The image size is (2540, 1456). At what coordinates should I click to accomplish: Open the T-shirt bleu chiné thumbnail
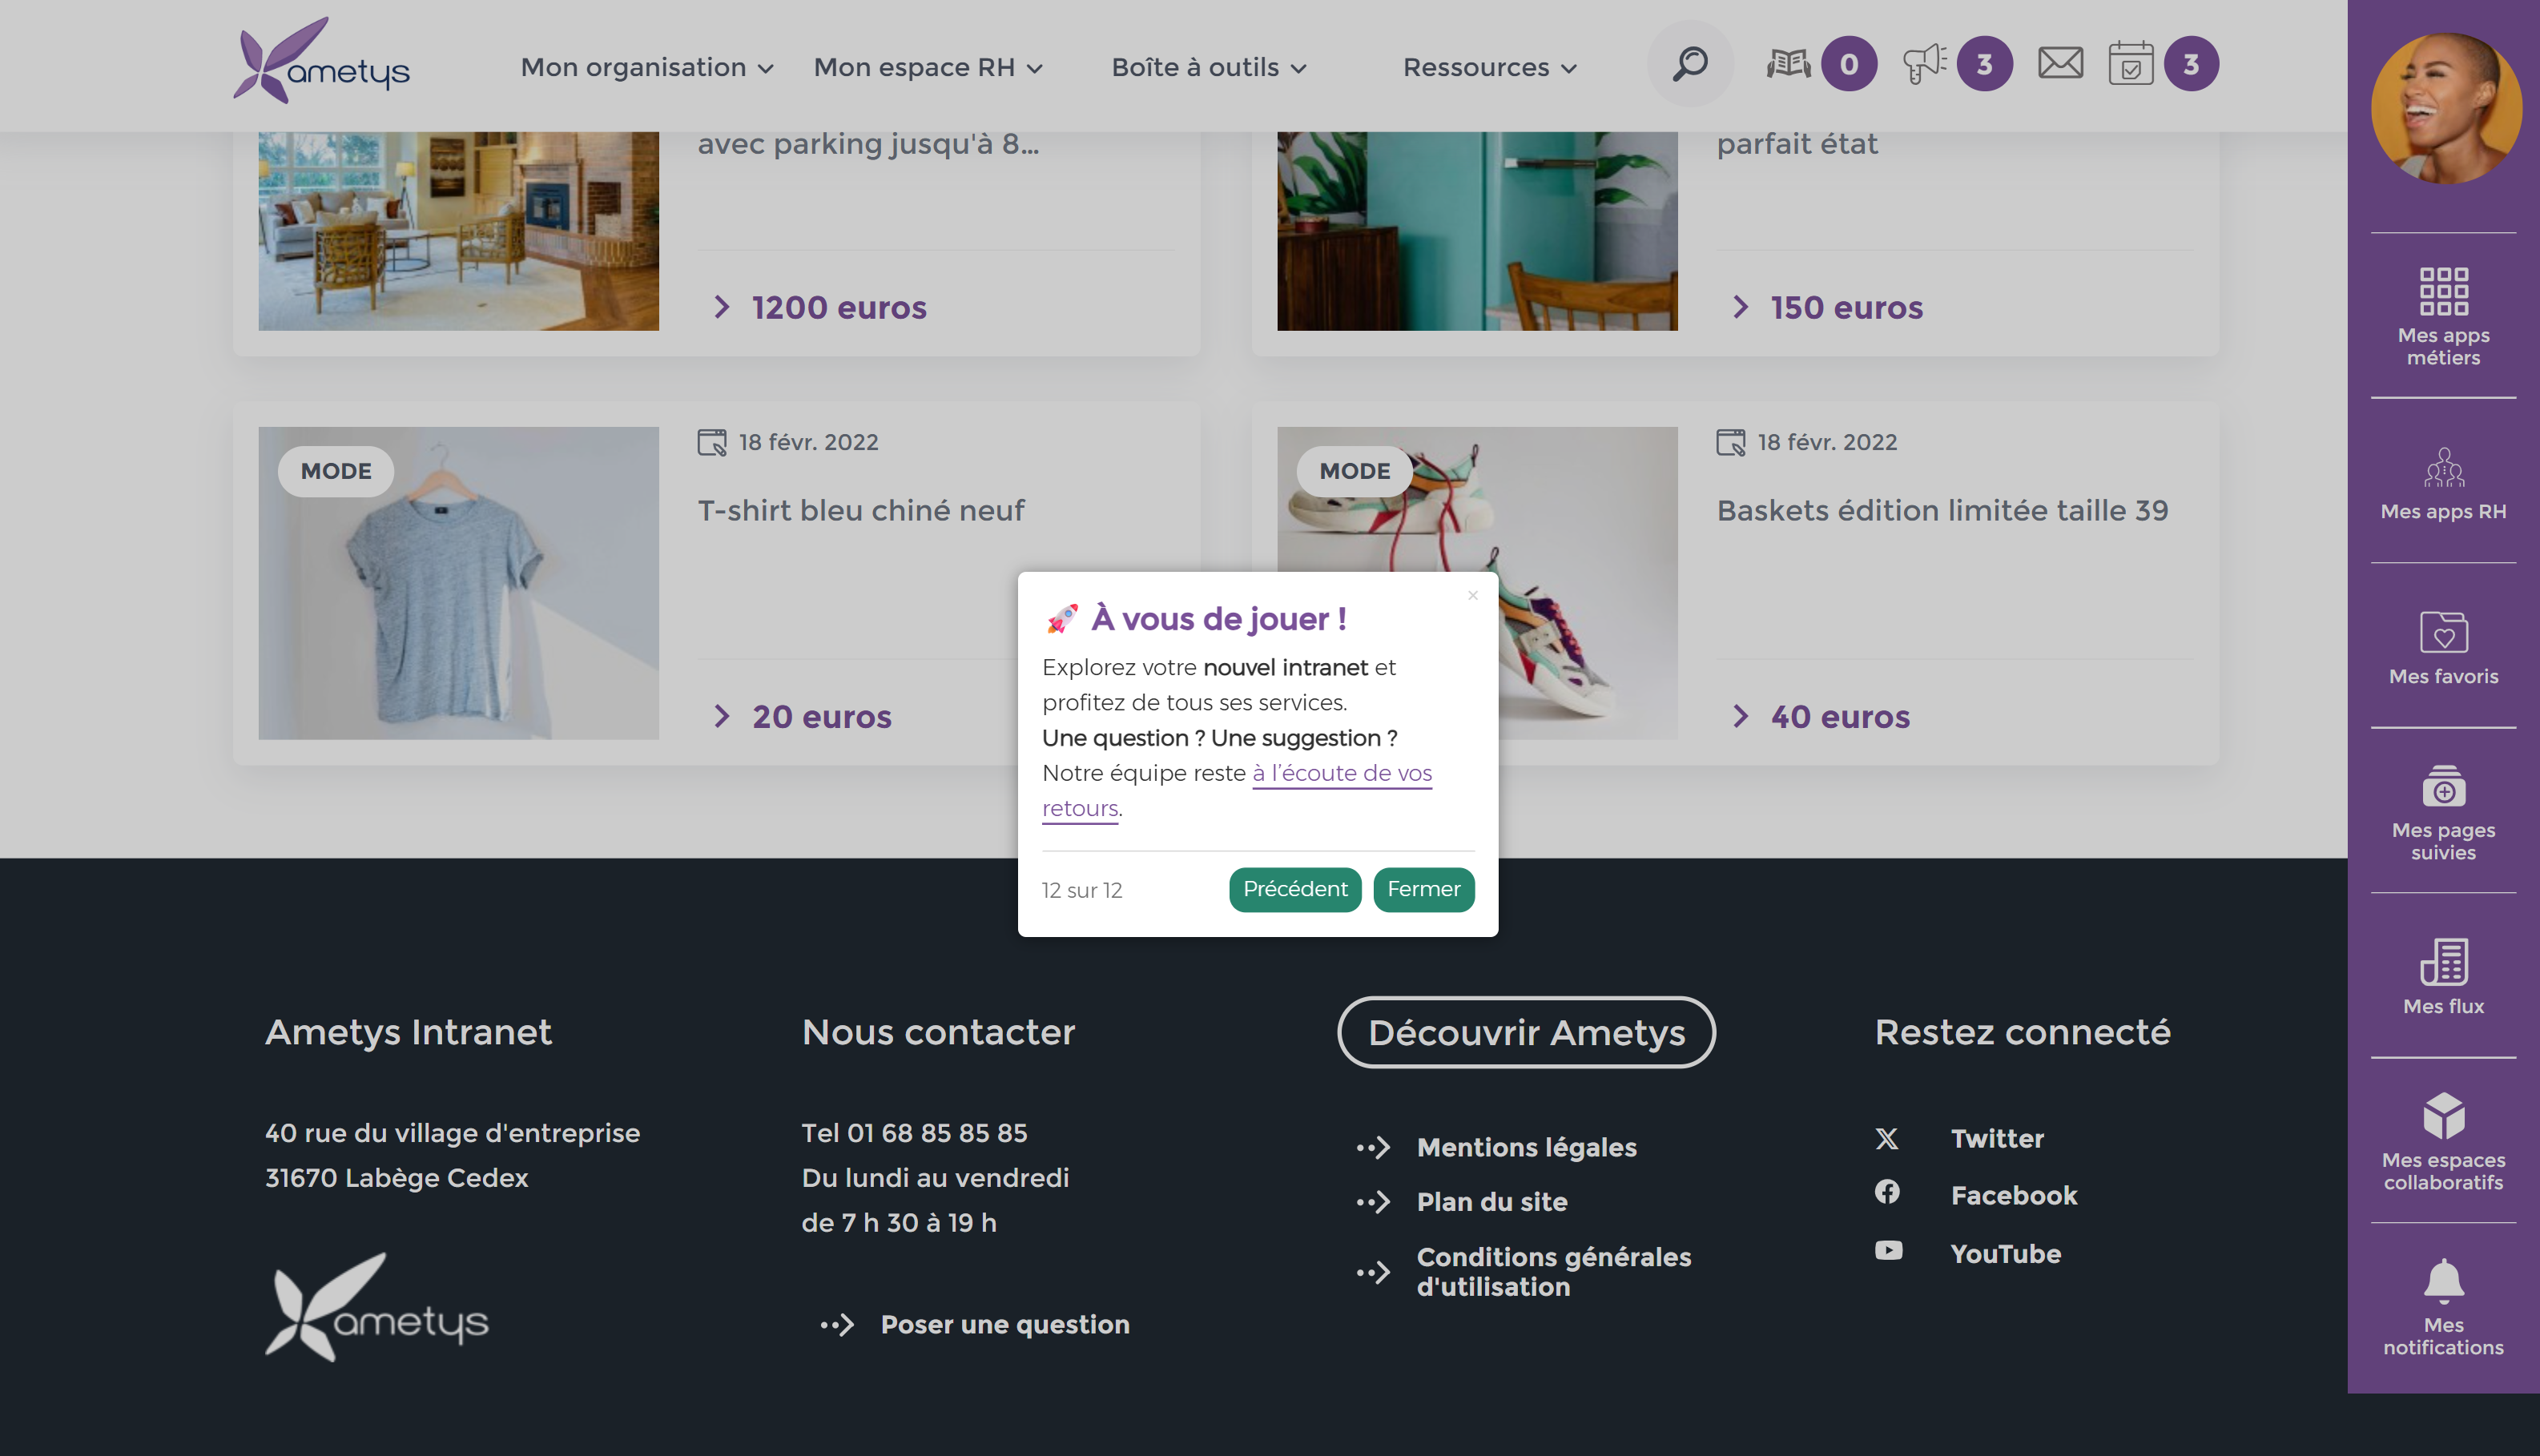[x=458, y=583]
